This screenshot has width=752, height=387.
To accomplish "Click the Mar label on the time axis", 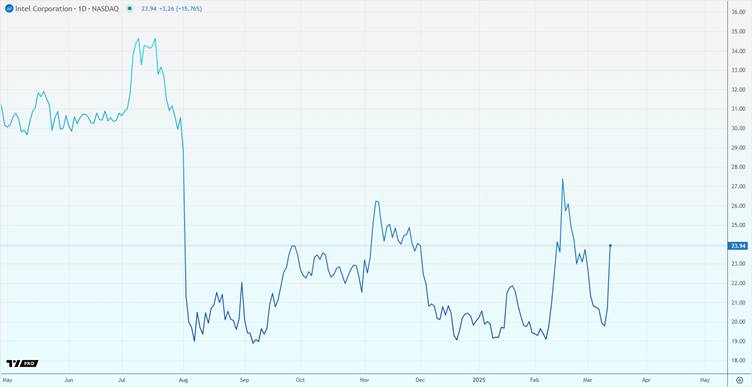I will [x=588, y=380].
